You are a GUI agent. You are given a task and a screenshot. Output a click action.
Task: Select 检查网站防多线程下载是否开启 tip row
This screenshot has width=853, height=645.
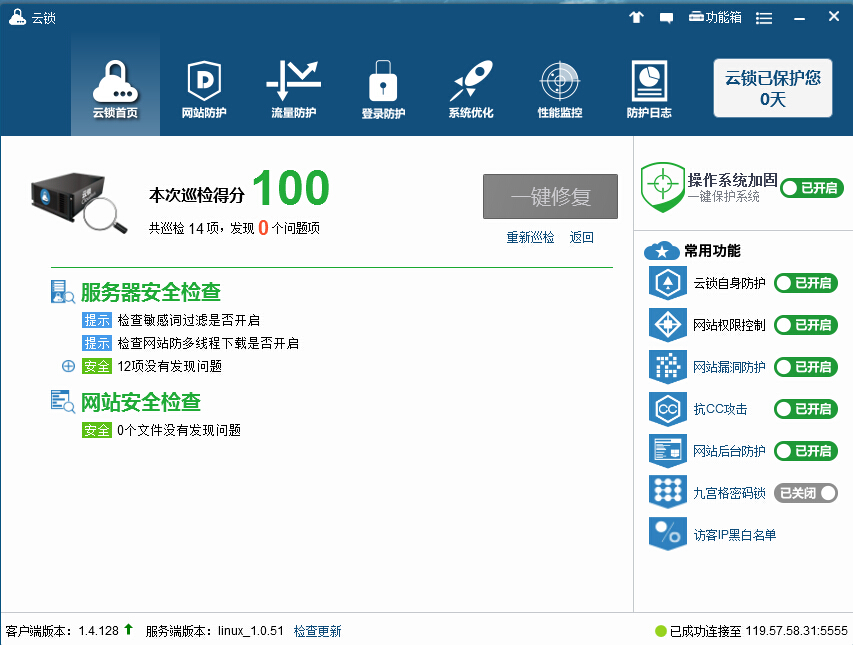click(x=190, y=343)
